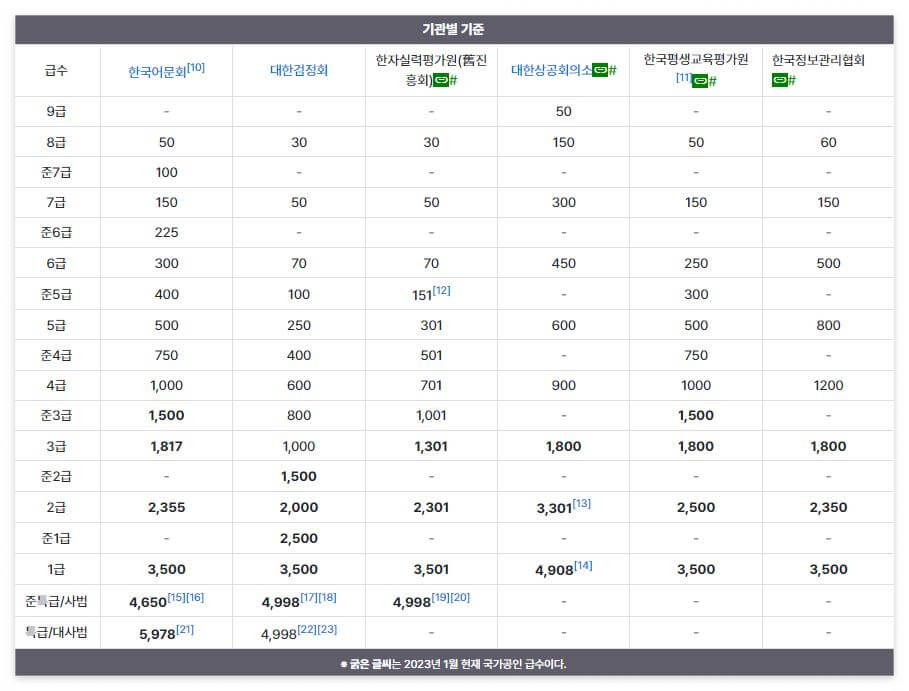Open the 대한상공회의소 header link
The image size is (909, 691).
pos(551,70)
